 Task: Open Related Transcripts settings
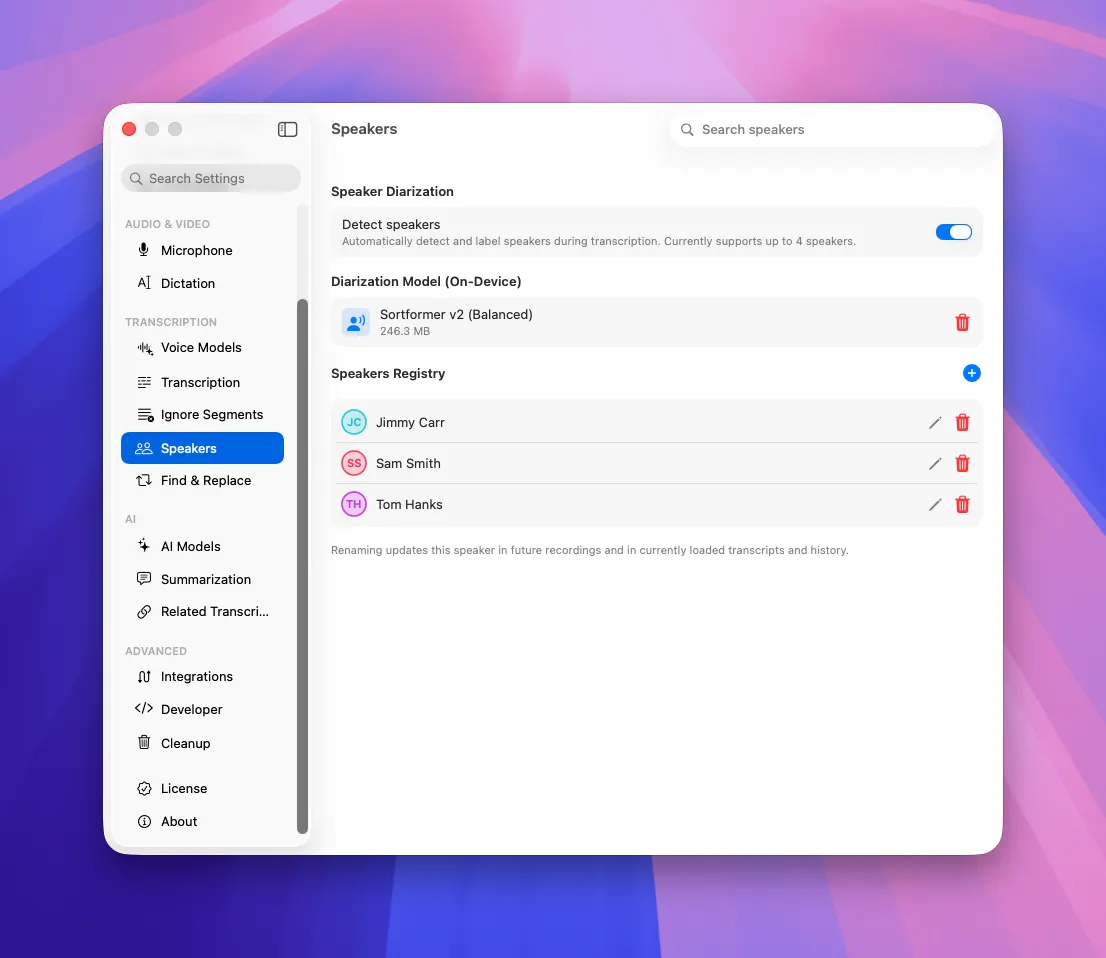[x=202, y=612]
